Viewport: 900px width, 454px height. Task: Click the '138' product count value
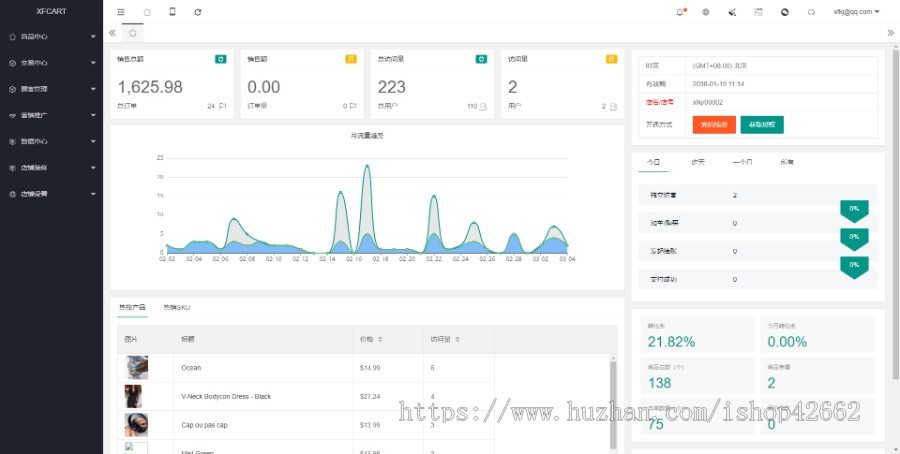[660, 383]
